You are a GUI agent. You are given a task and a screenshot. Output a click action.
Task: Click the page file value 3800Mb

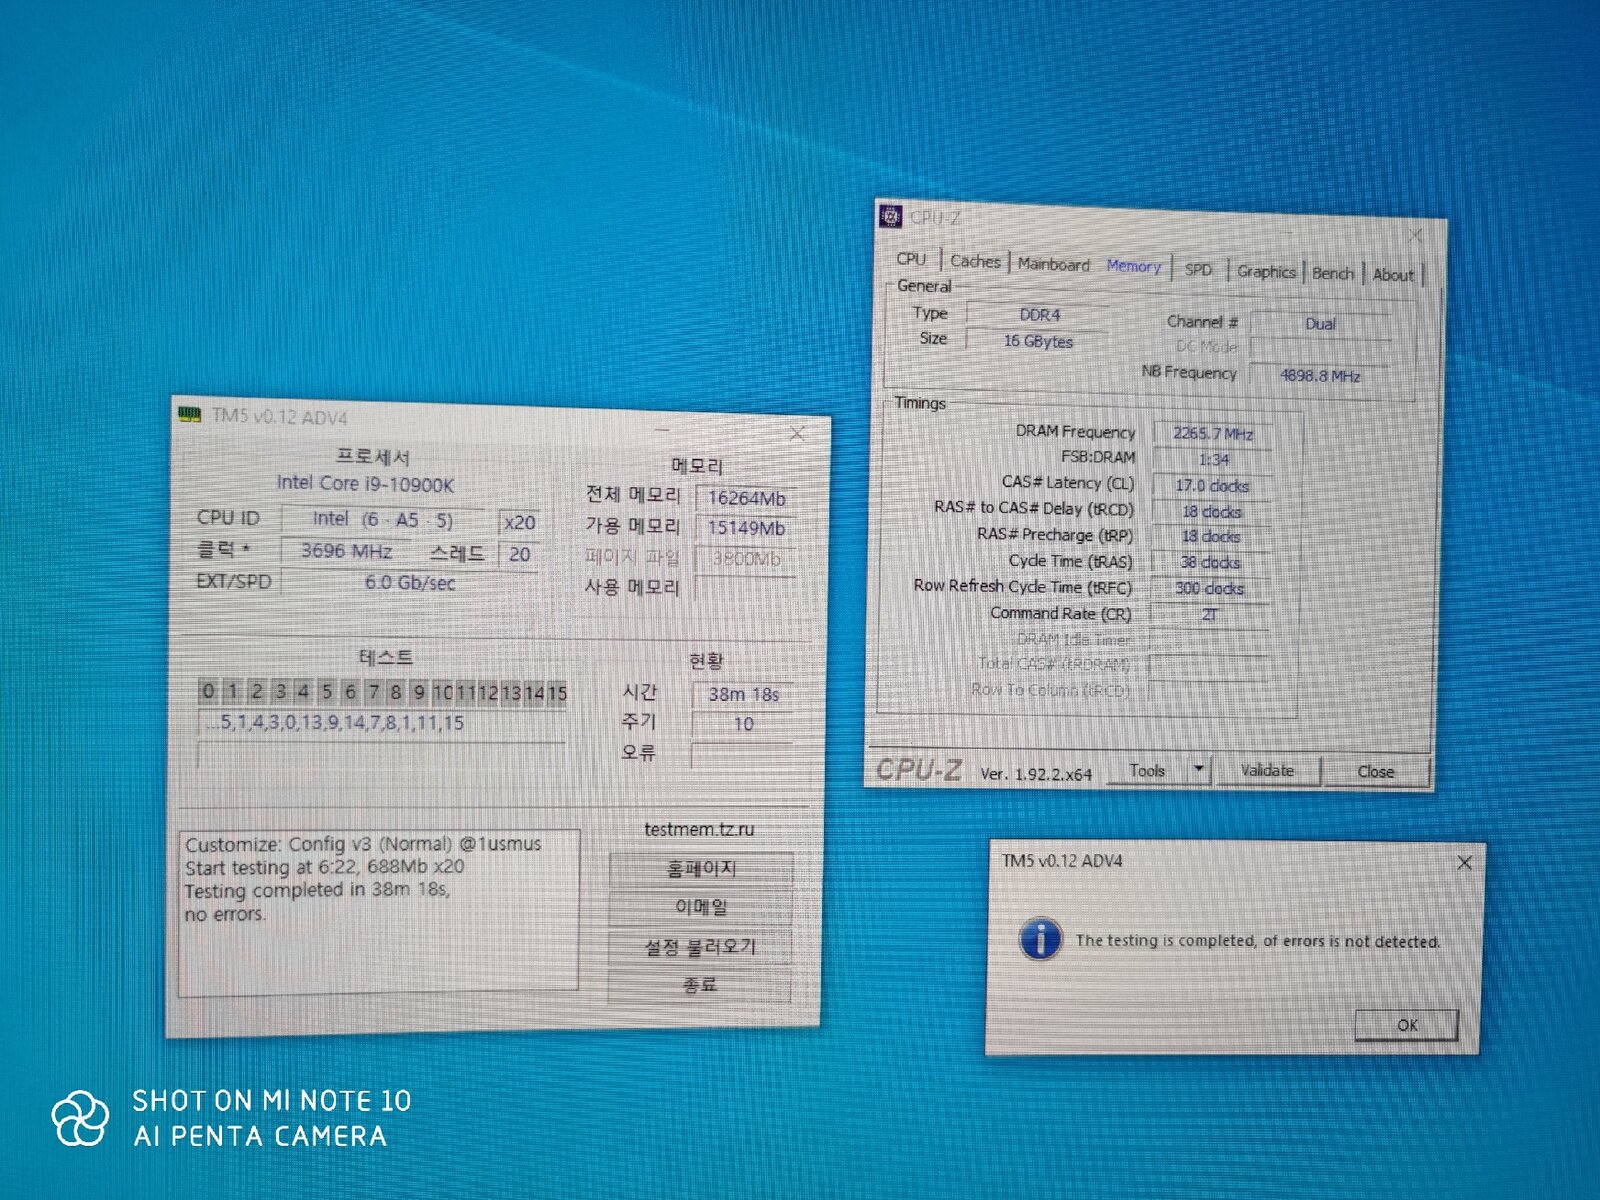click(747, 558)
